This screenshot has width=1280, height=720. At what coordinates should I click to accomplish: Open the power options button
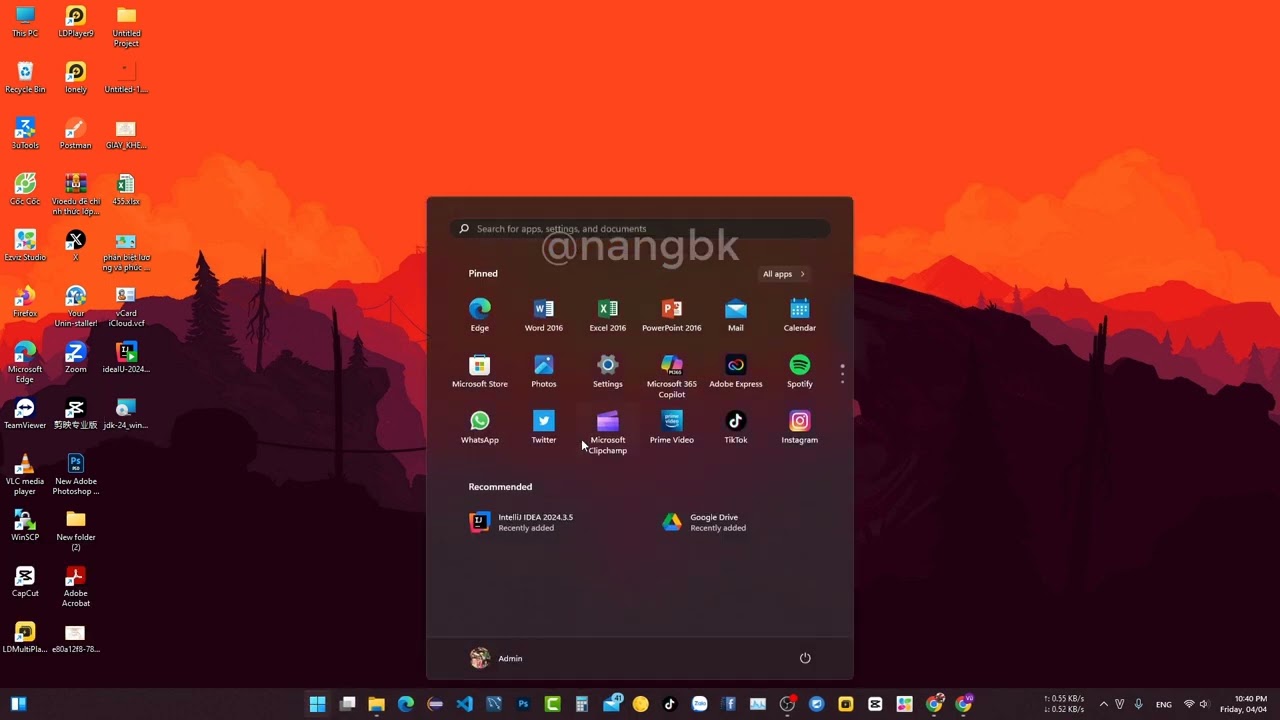(x=805, y=658)
